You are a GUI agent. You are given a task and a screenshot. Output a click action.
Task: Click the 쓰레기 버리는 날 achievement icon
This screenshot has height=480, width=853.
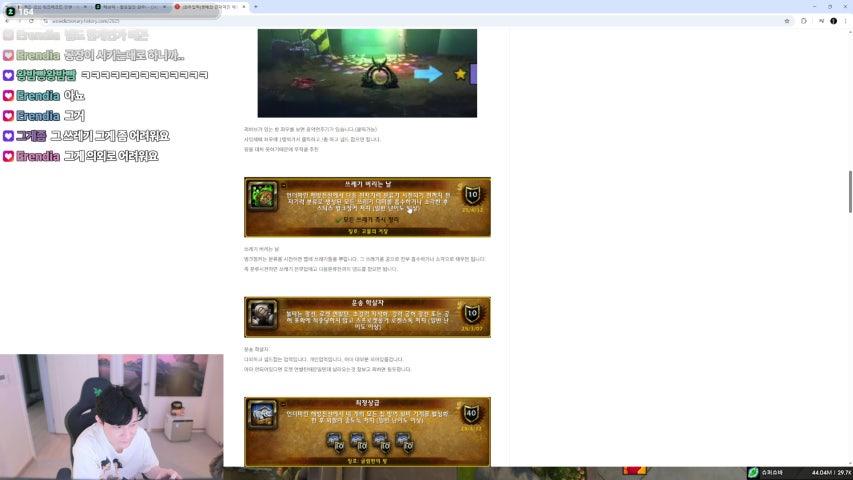coord(263,195)
